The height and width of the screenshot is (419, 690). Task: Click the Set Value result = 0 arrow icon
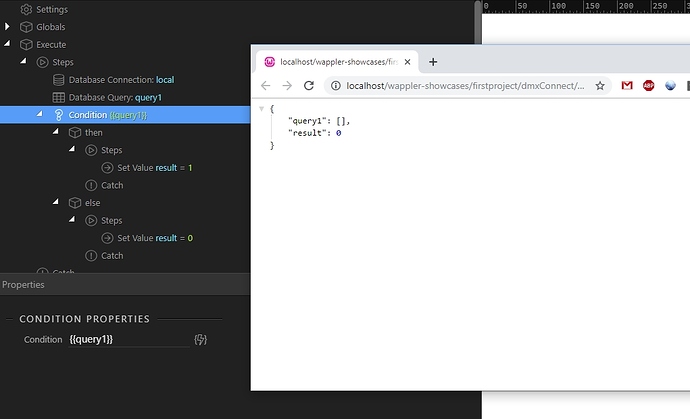107,238
